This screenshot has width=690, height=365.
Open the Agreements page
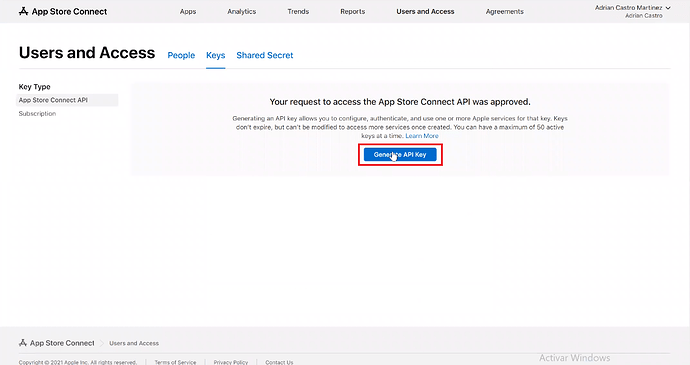[505, 11]
